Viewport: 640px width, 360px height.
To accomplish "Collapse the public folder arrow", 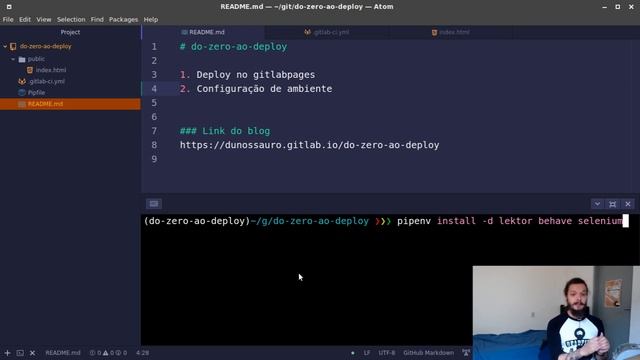I will click(x=13, y=59).
